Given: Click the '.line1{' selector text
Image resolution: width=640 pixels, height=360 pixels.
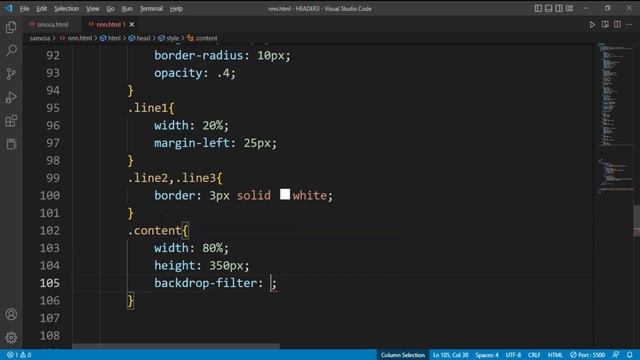Looking at the screenshot, I should pyautogui.click(x=151, y=108).
